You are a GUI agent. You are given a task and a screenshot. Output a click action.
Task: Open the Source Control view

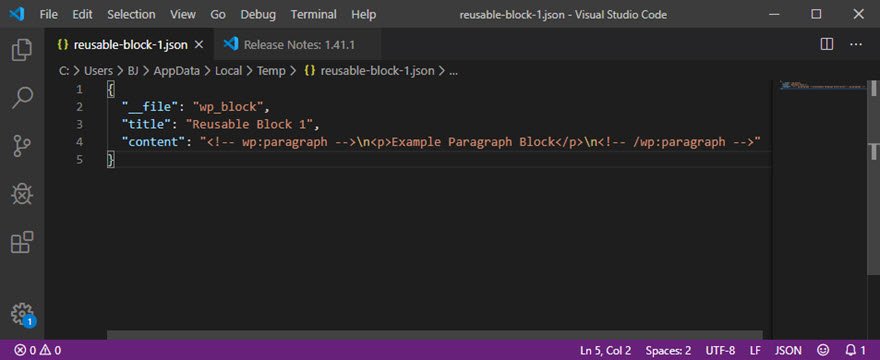[22, 146]
